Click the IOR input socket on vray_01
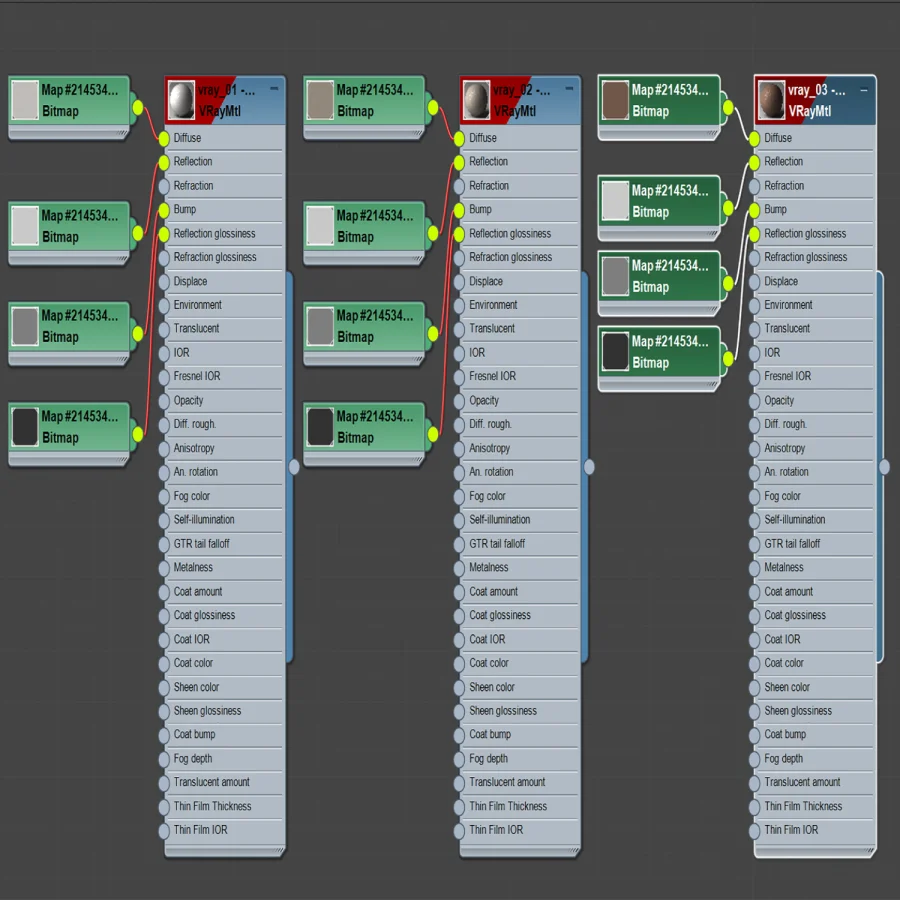 [x=164, y=353]
